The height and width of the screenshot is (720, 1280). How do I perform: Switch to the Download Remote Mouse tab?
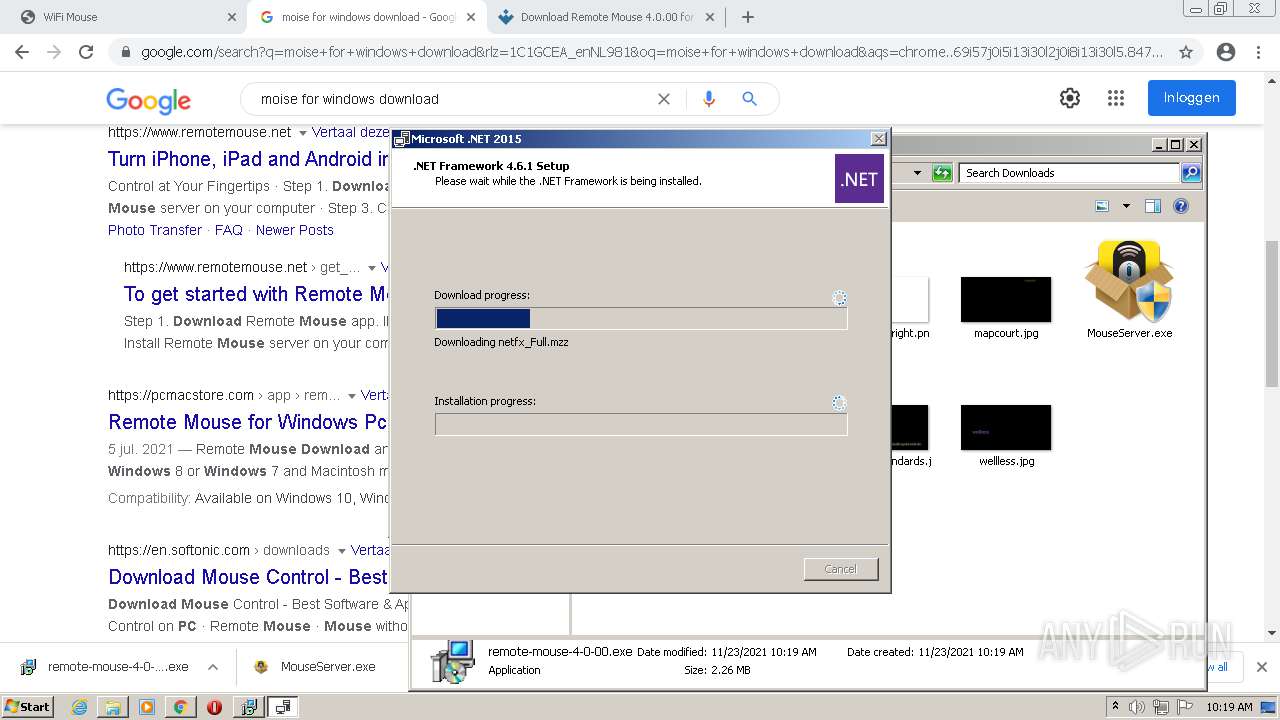point(606,17)
